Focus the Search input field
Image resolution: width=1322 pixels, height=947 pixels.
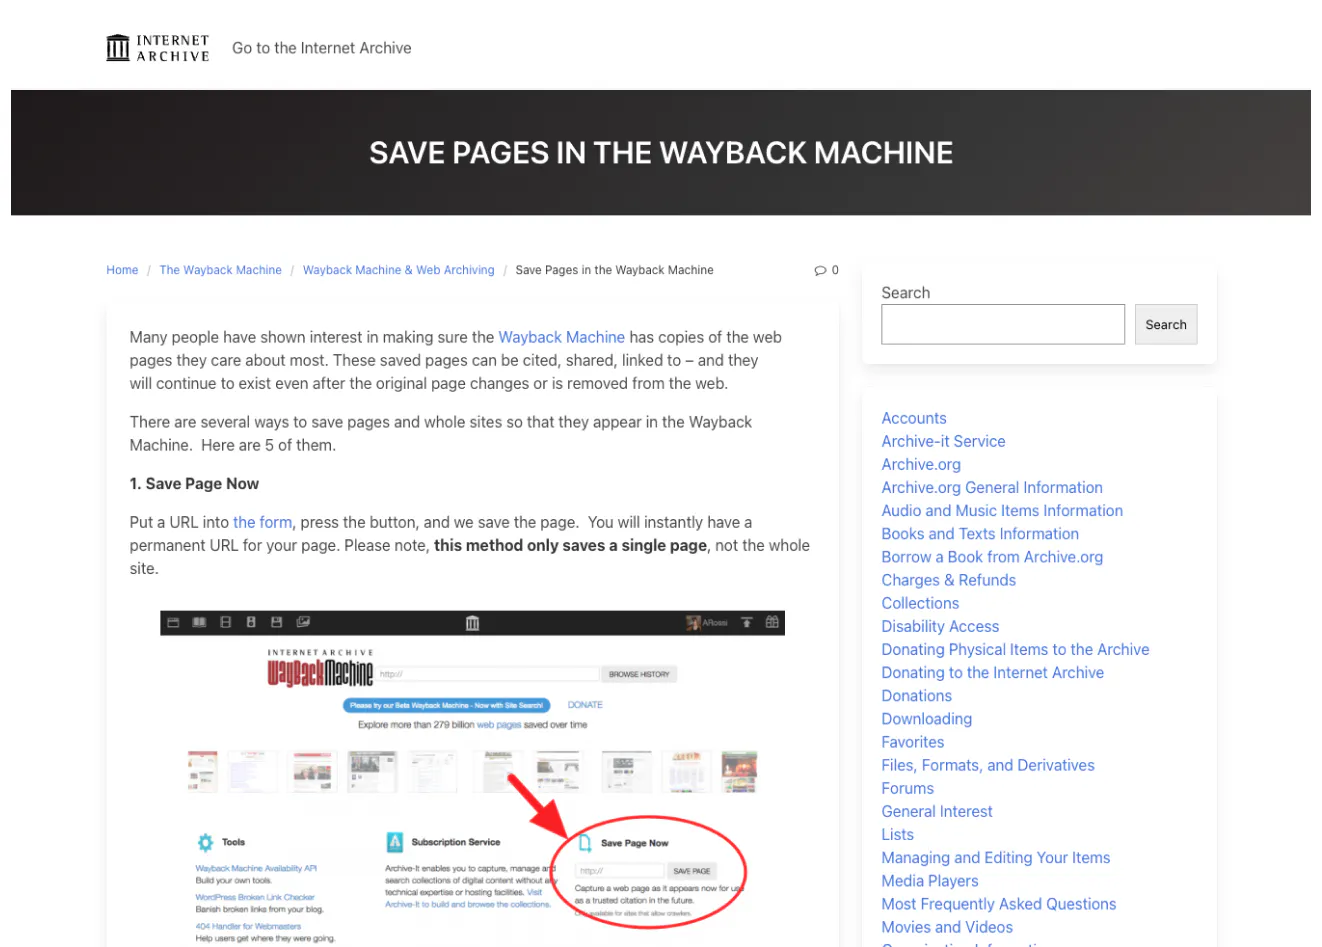[x=1003, y=324]
